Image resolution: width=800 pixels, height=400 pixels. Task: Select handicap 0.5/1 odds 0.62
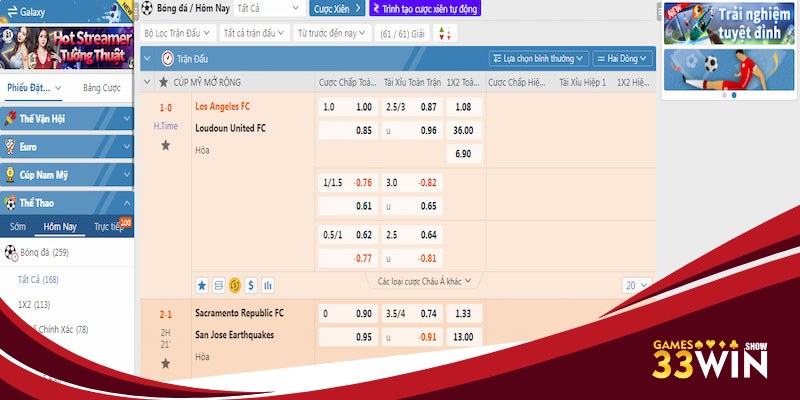pos(348,235)
